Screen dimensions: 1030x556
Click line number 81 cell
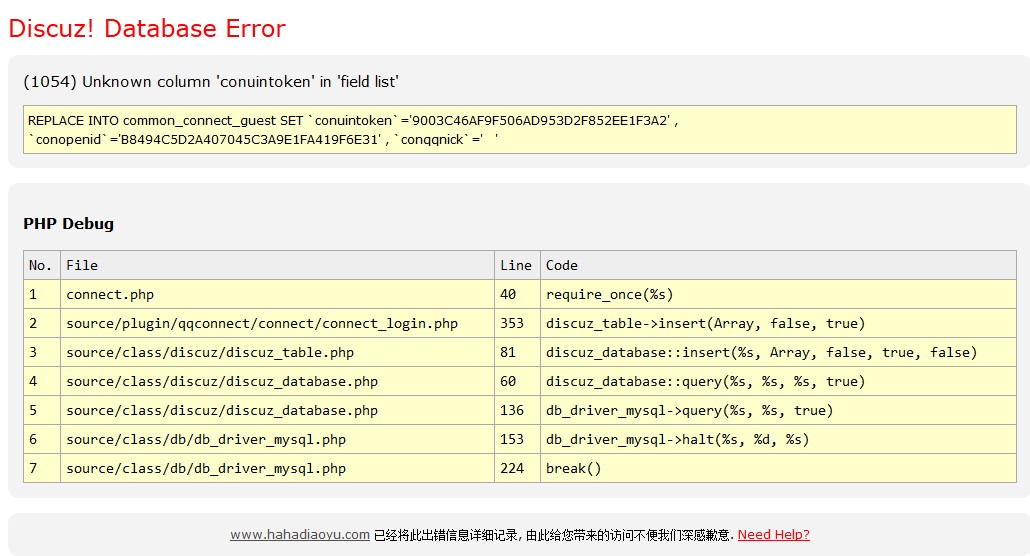coord(517,352)
